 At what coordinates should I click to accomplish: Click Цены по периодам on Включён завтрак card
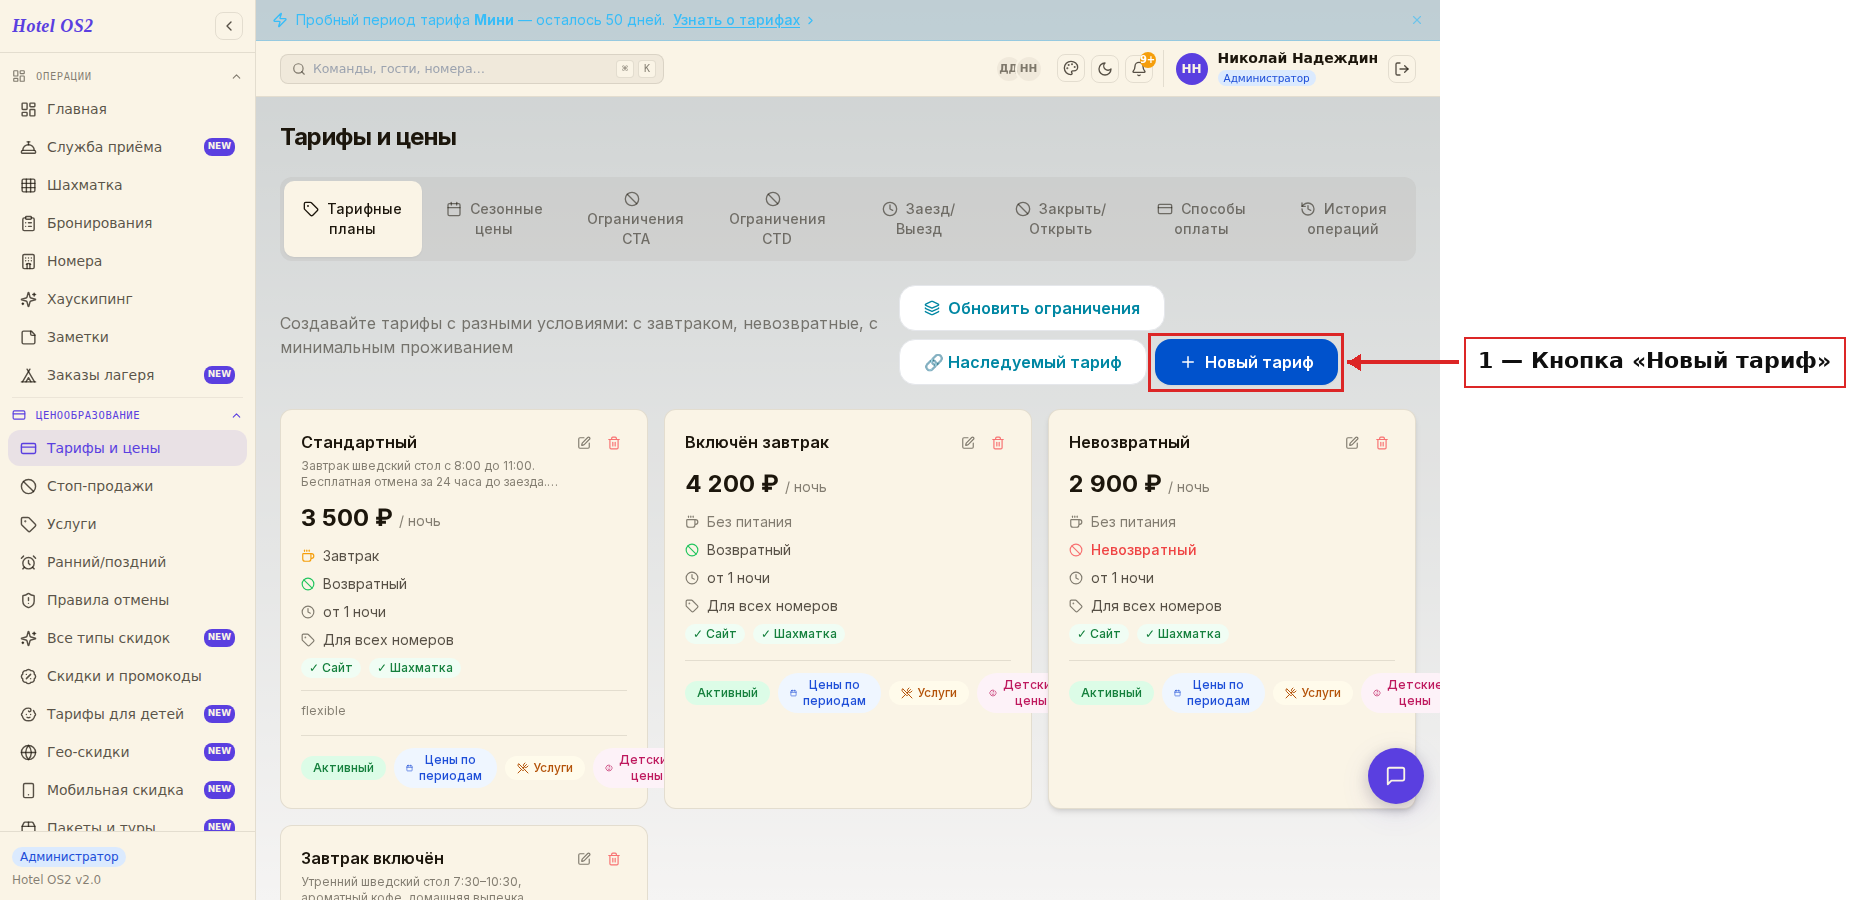point(828,693)
